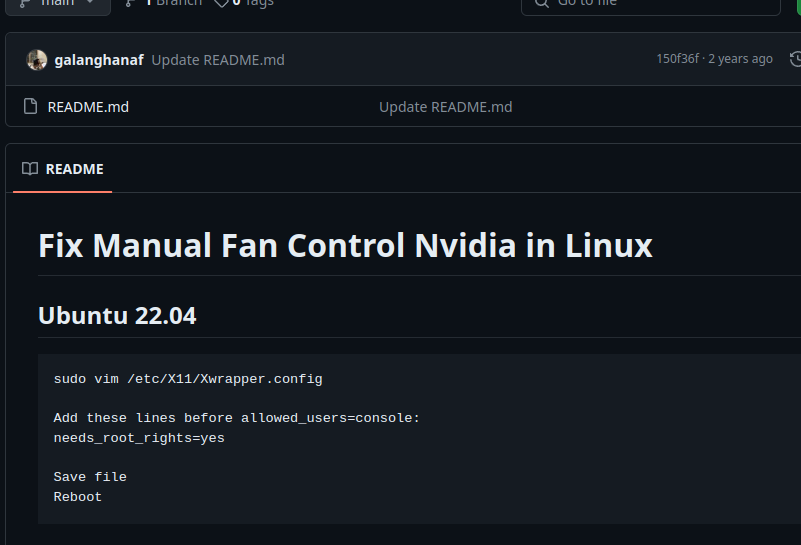This screenshot has width=801, height=545.
Task: Open the README.md row's commit message
Action: (445, 107)
